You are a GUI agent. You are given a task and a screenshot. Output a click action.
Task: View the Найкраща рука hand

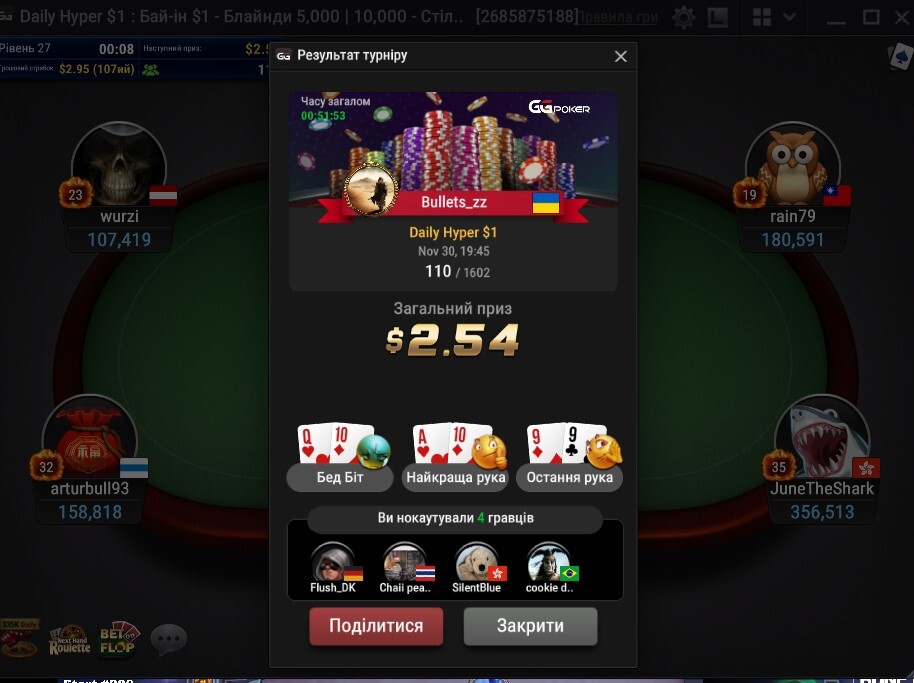pyautogui.click(x=455, y=457)
